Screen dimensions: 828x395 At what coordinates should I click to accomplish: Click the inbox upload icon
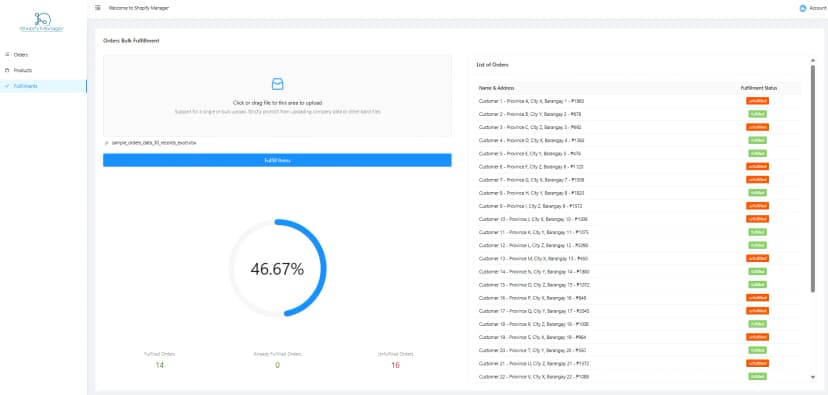(277, 83)
